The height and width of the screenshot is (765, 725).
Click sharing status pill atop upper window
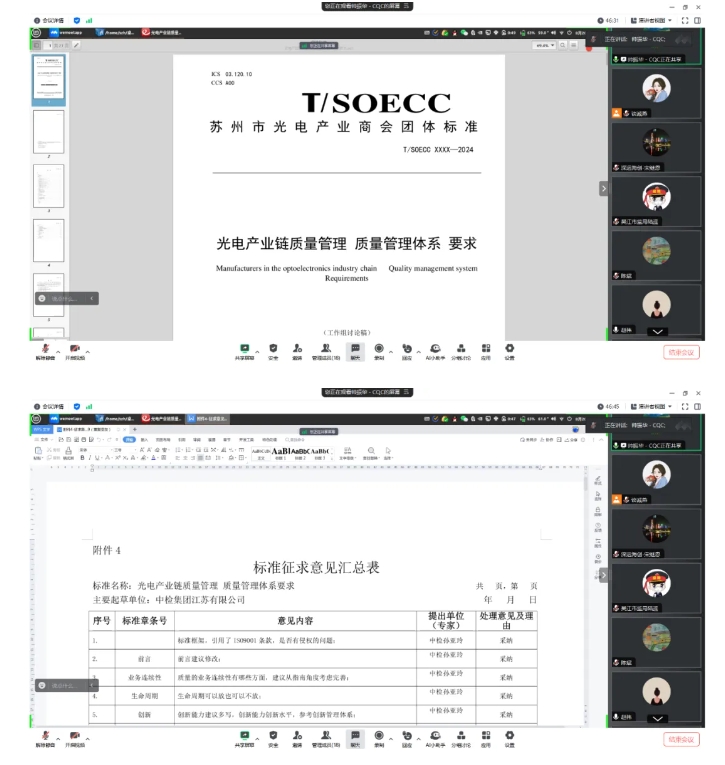[x=367, y=6]
